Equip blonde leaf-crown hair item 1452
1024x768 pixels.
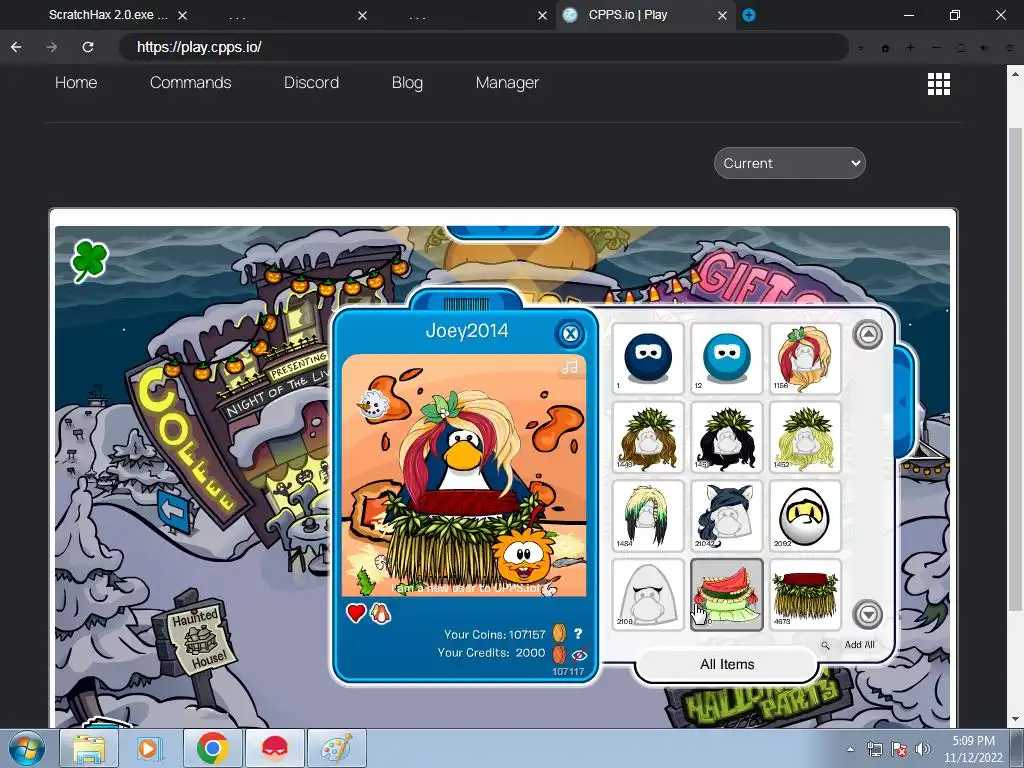tap(805, 437)
